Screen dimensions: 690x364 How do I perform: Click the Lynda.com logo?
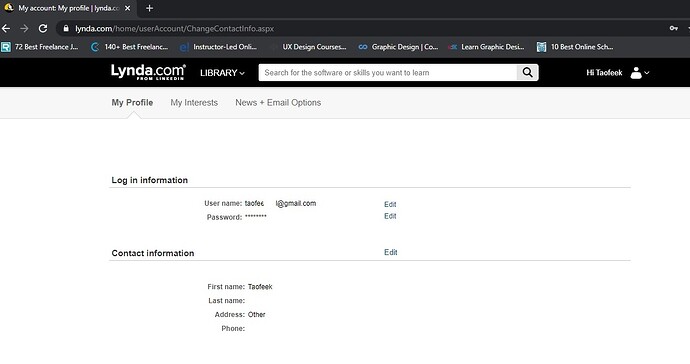tap(148, 72)
